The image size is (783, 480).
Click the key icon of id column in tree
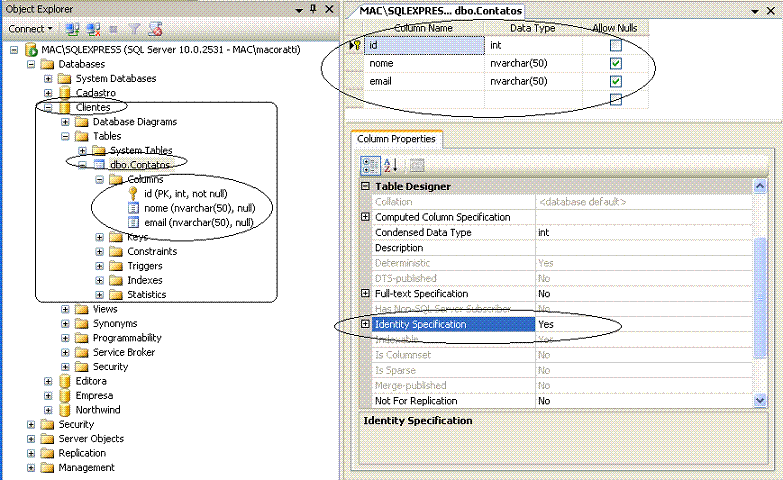(x=133, y=194)
